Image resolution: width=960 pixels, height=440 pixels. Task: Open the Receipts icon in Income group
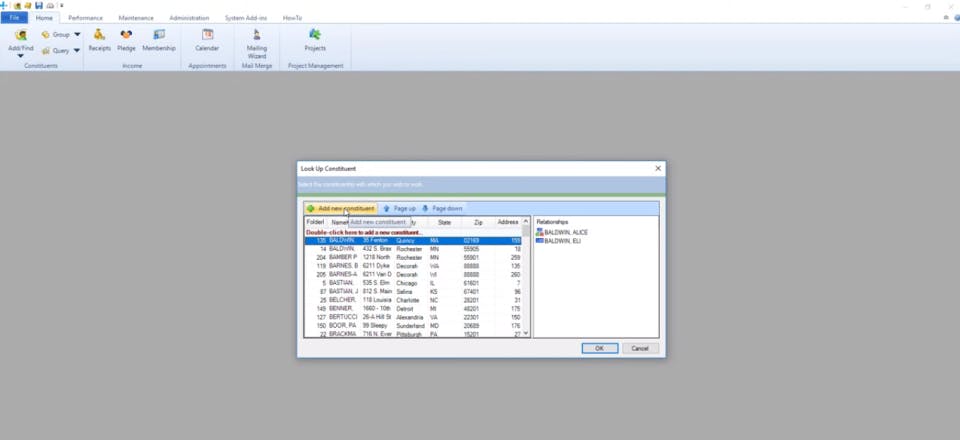pos(99,40)
